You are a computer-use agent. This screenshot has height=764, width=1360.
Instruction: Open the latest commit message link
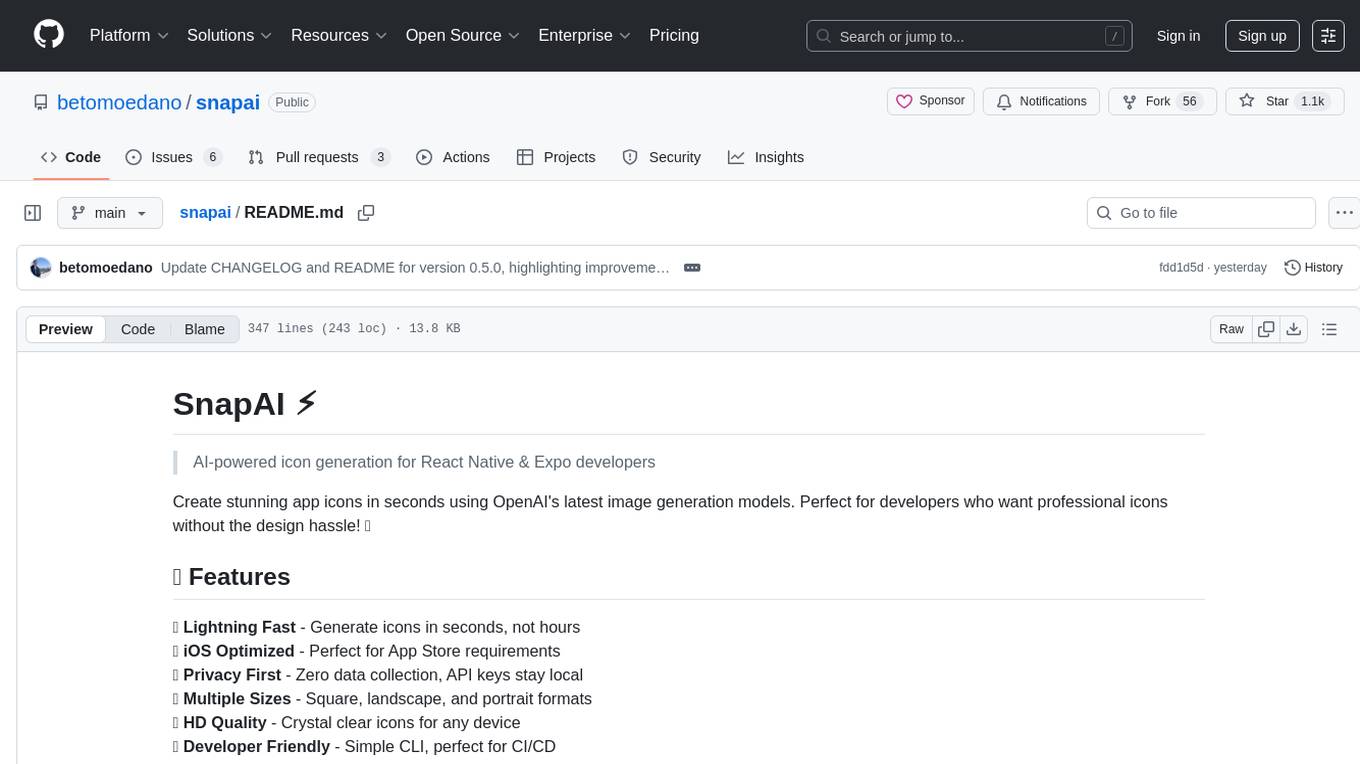coord(415,268)
